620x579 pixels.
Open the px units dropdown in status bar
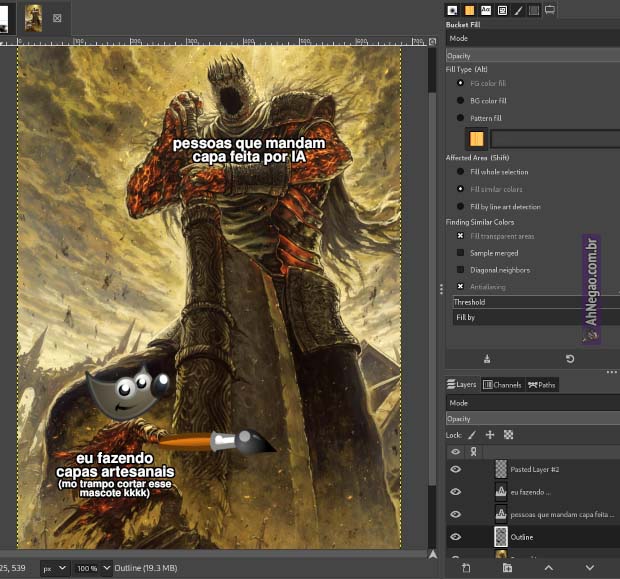[x=54, y=568]
